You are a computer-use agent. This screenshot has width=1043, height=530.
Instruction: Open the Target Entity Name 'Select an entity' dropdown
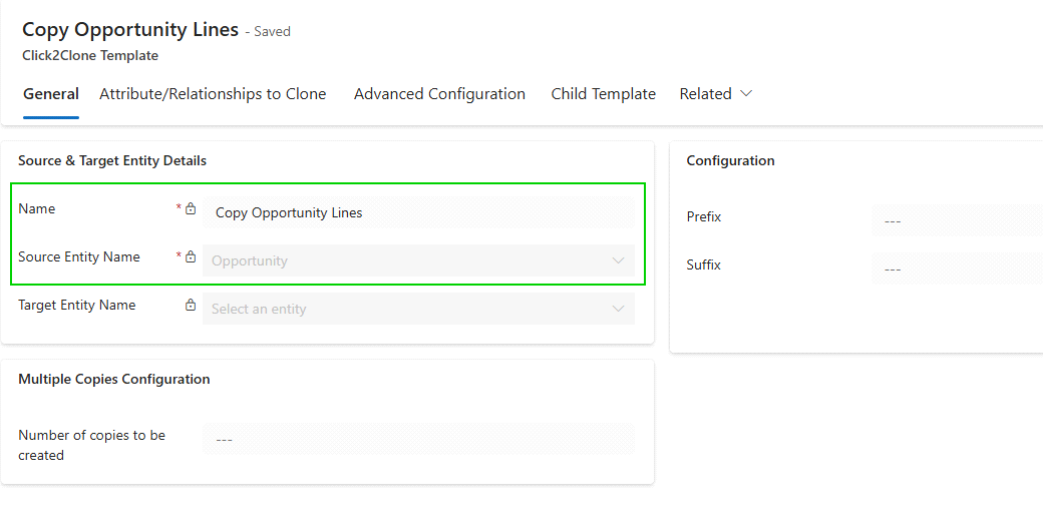pyautogui.click(x=418, y=309)
